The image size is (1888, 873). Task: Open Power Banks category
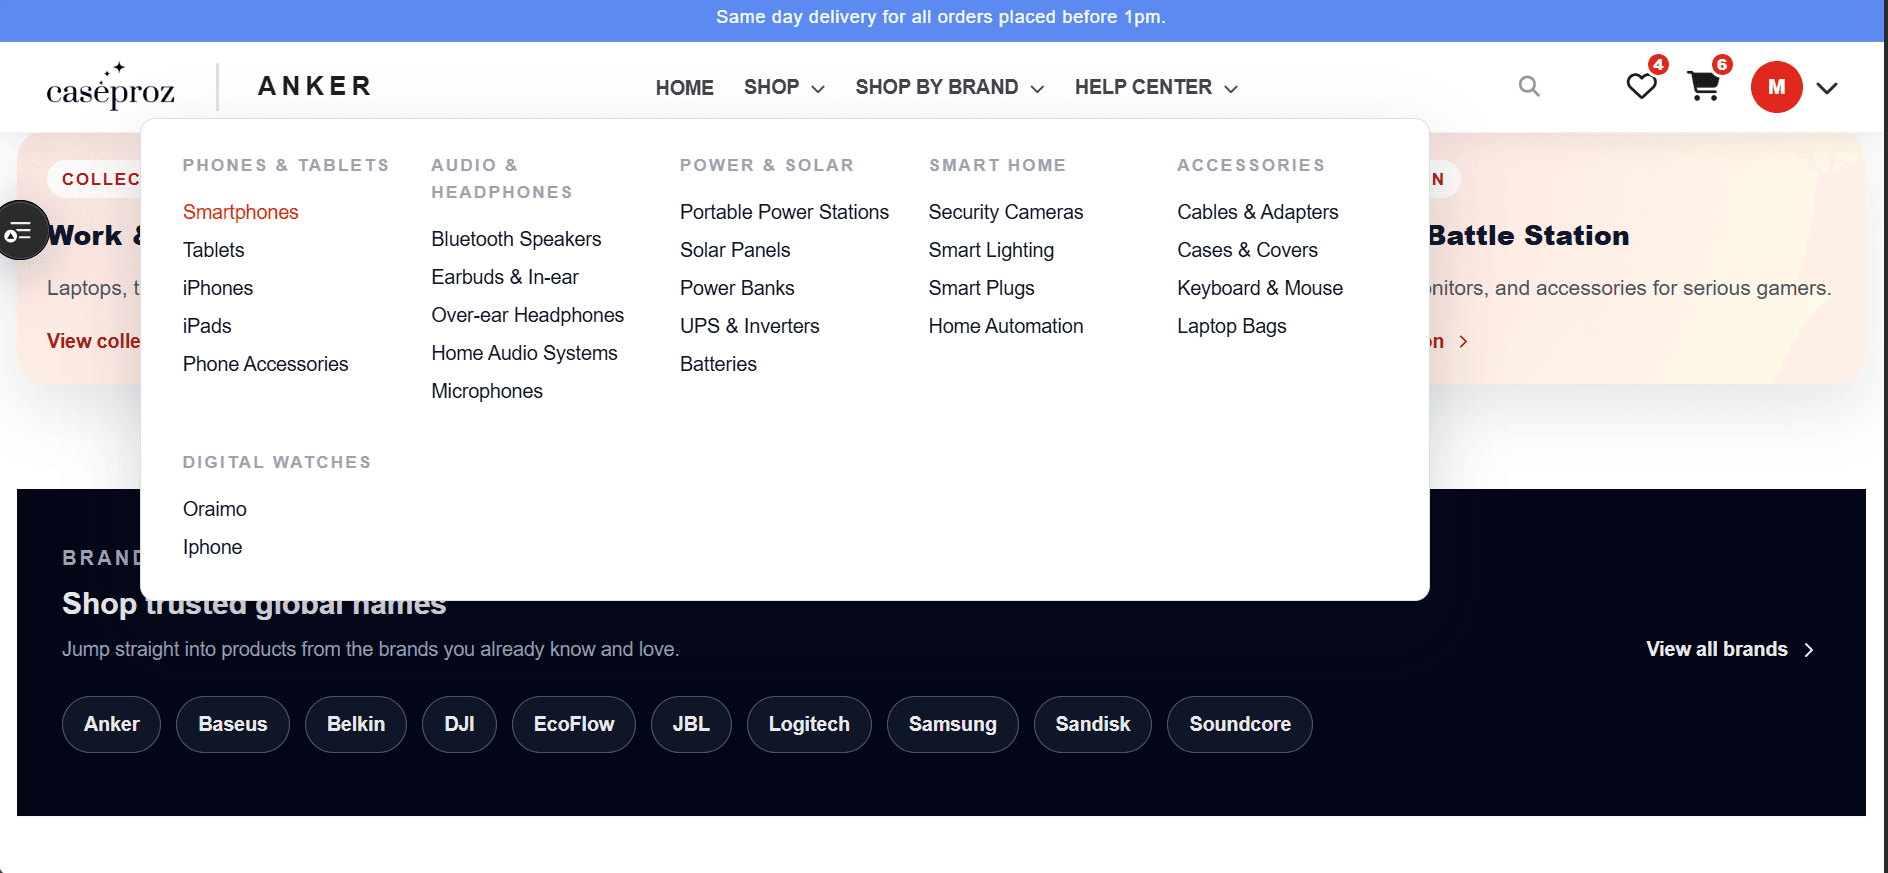tap(737, 288)
